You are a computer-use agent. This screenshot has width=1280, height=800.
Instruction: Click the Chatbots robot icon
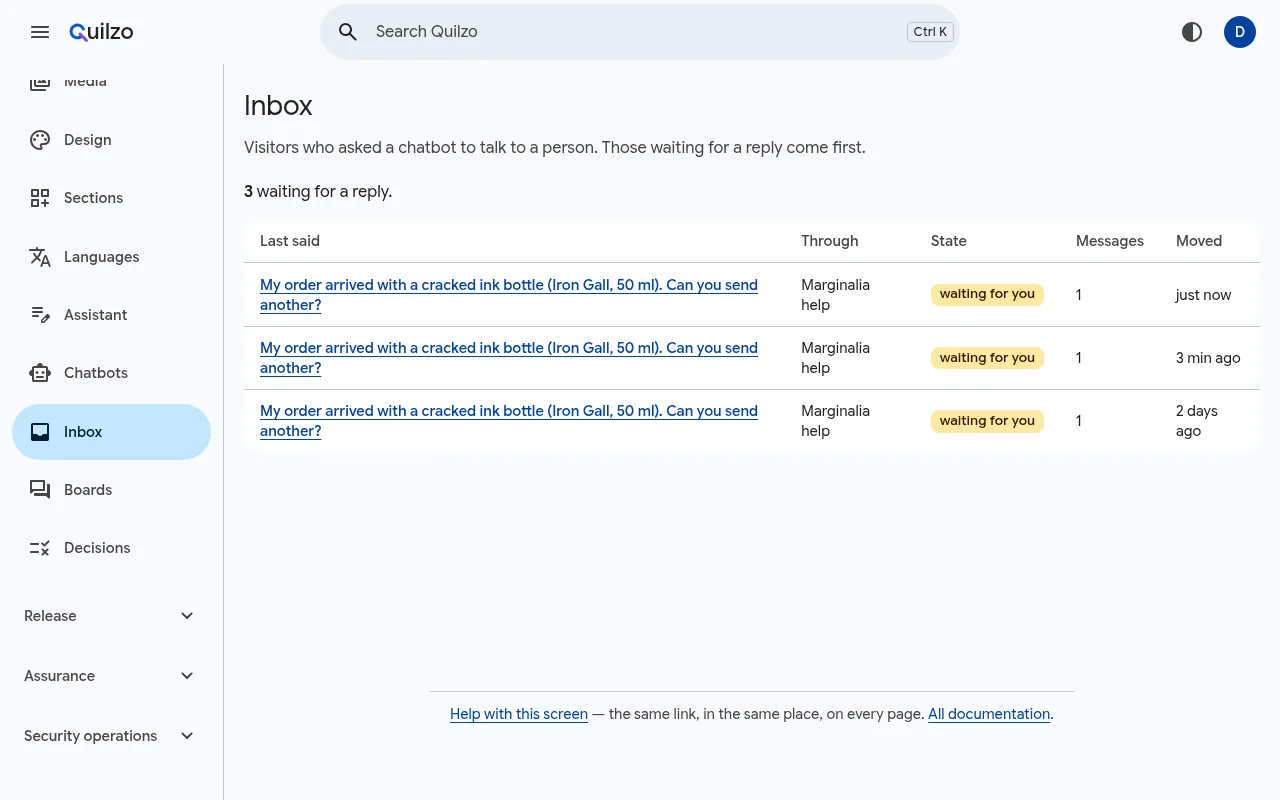tap(40, 373)
